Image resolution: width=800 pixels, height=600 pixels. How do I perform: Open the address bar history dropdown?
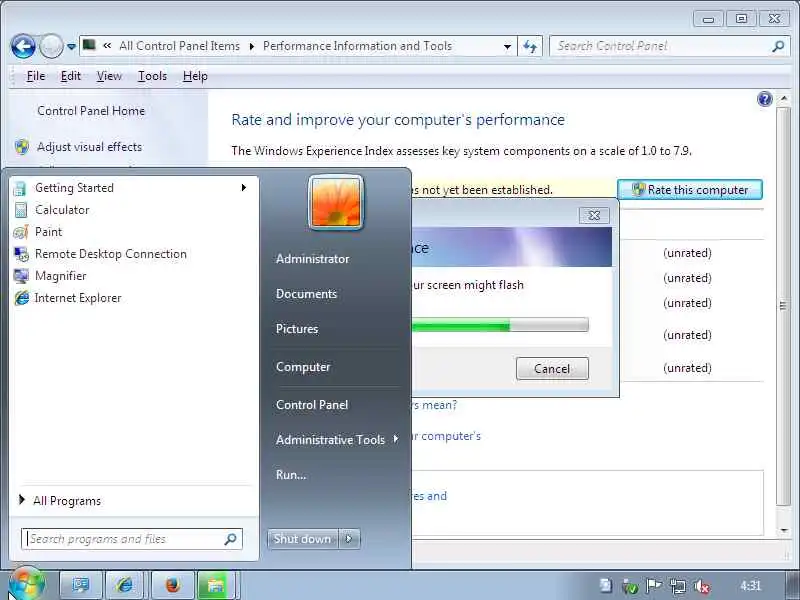point(507,46)
